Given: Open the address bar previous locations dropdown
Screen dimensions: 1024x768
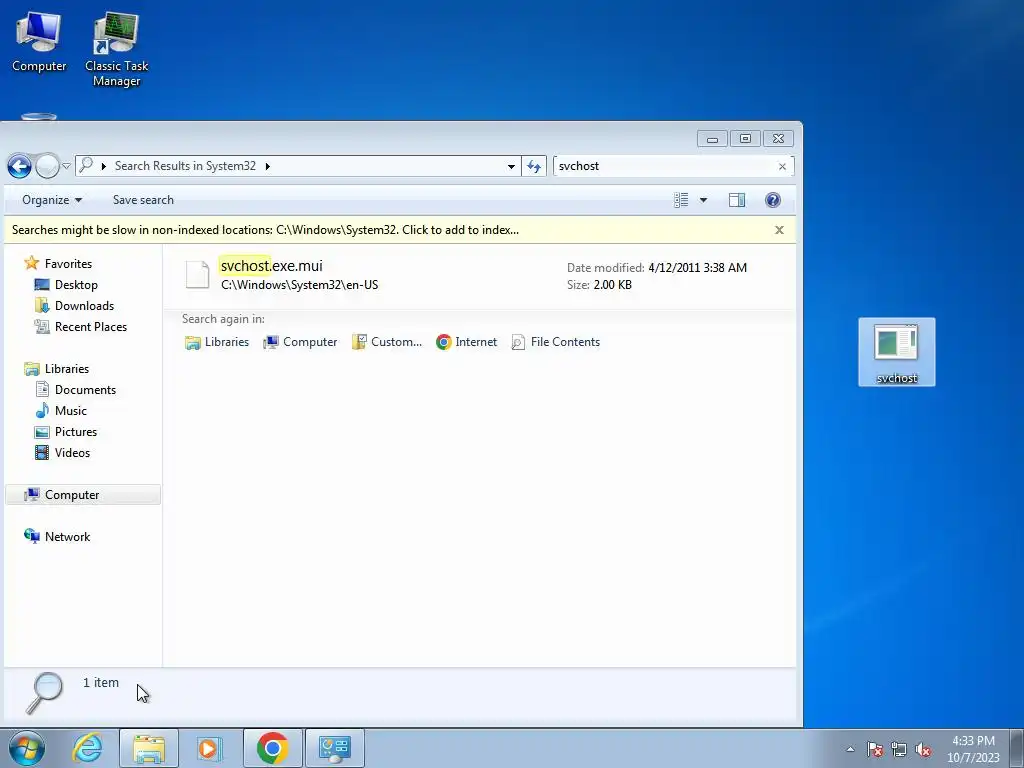Looking at the screenshot, I should point(511,167).
